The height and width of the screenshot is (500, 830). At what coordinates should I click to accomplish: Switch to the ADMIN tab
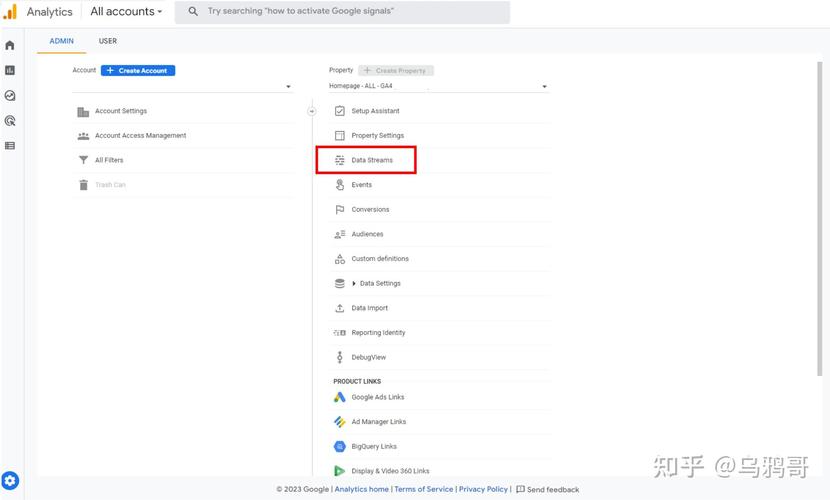pyautogui.click(x=61, y=41)
